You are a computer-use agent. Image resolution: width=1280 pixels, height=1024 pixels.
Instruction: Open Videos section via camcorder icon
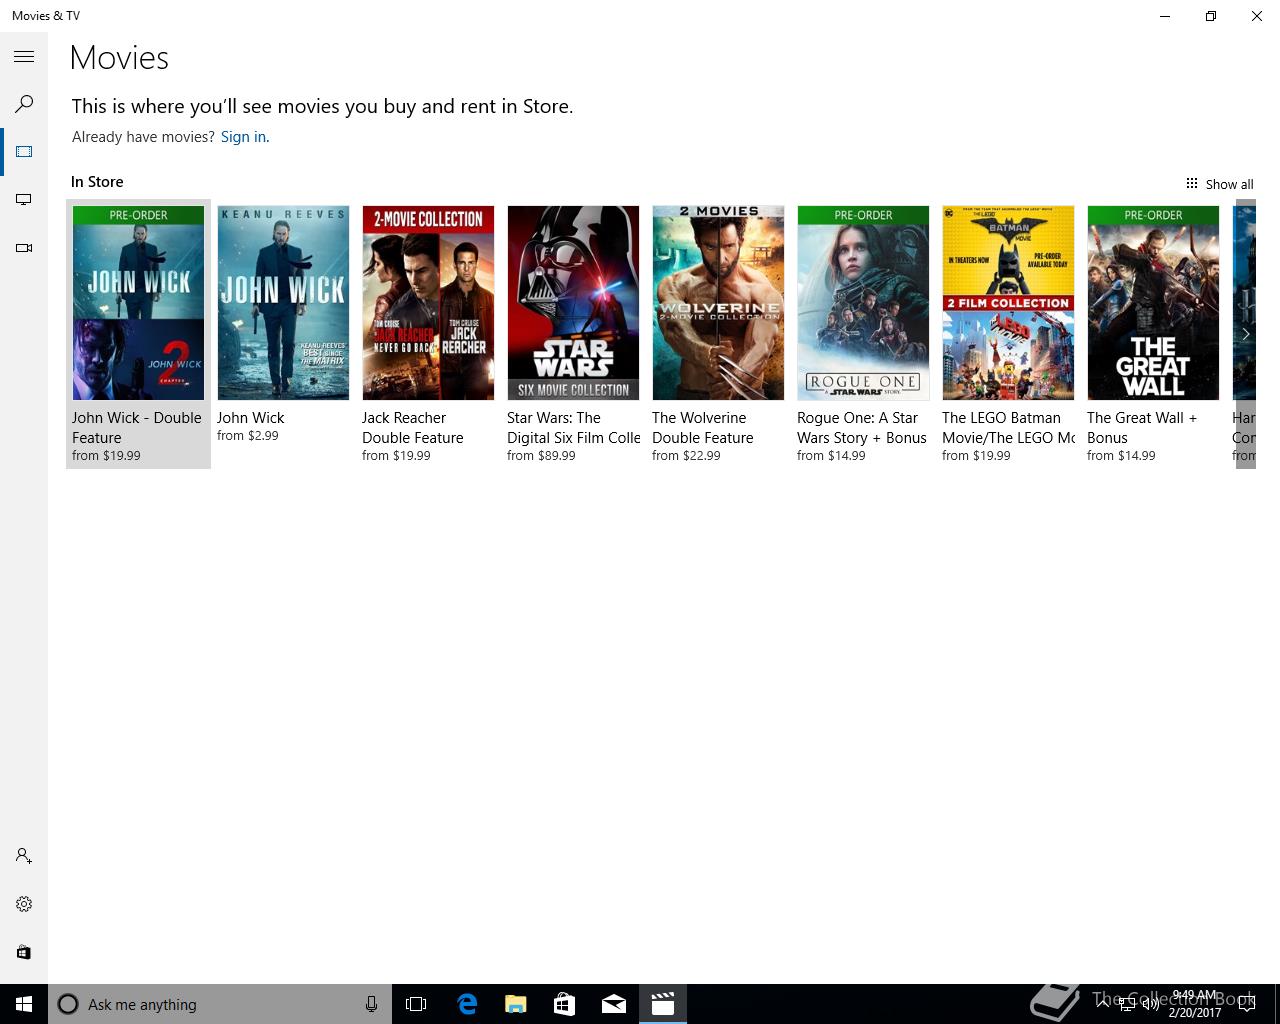click(x=24, y=248)
